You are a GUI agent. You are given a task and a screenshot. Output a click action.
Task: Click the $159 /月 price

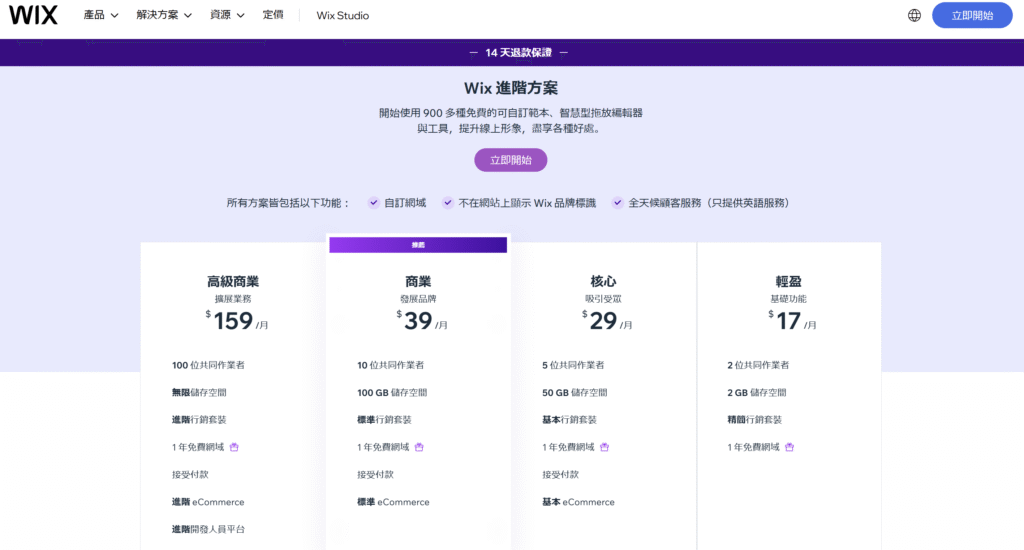point(236,321)
